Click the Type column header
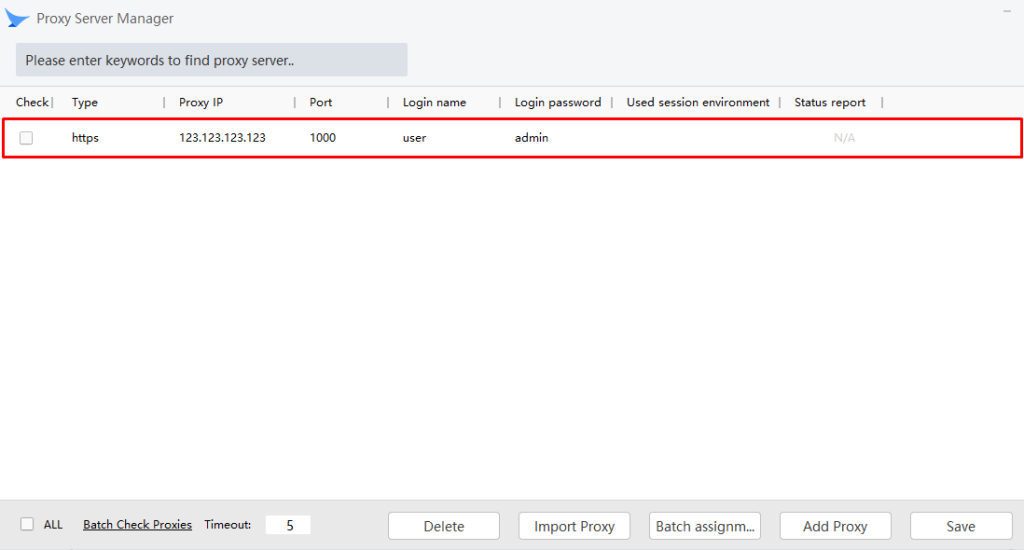Image resolution: width=1024 pixels, height=550 pixels. 85,102
